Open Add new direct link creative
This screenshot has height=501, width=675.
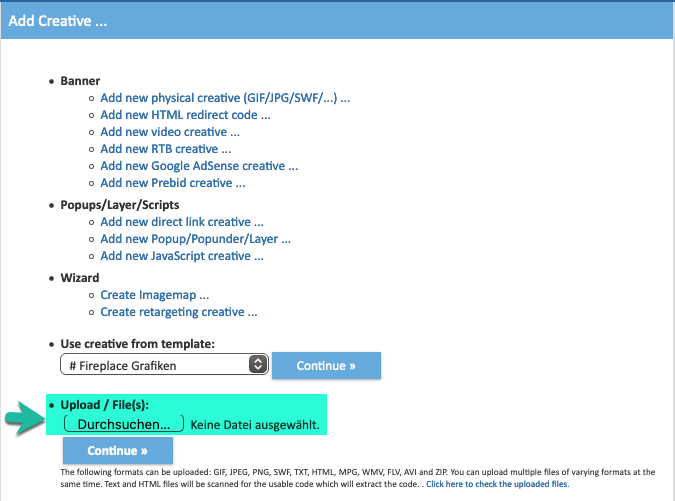pos(182,222)
